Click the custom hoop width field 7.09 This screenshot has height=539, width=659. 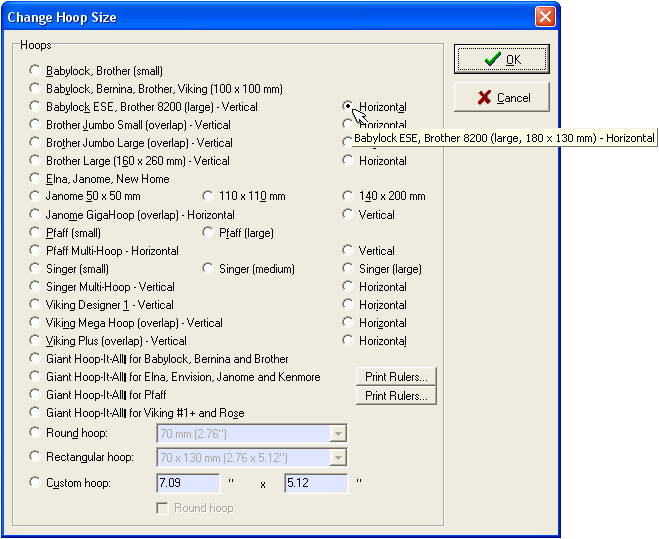[188, 483]
